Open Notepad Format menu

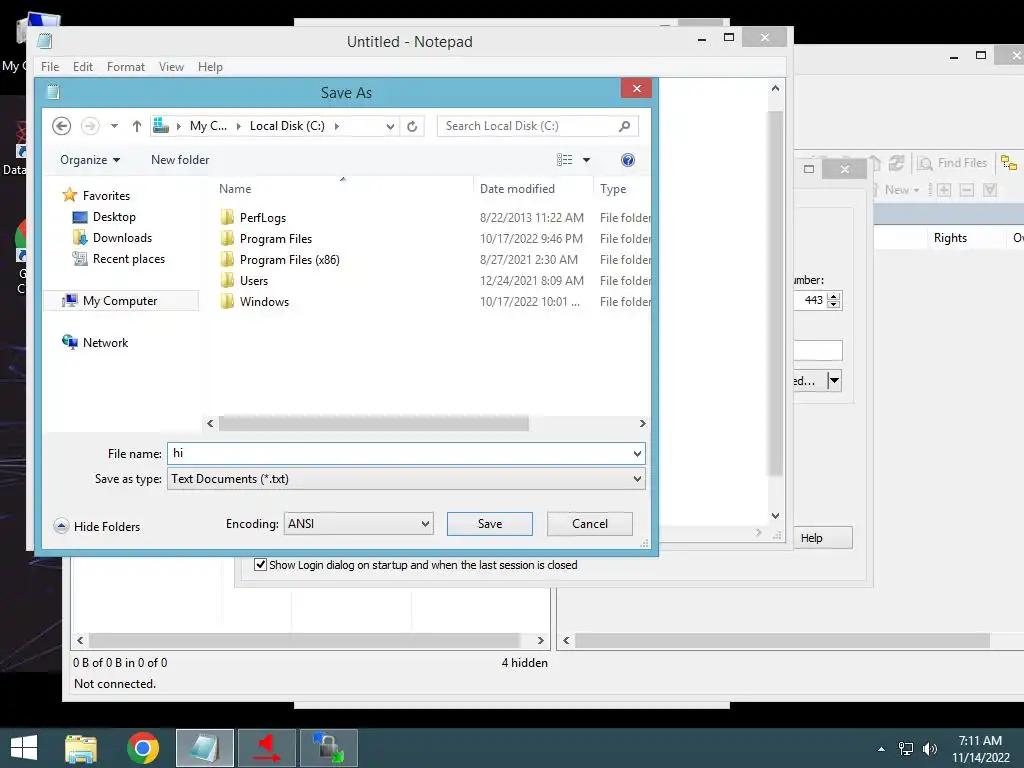point(125,67)
